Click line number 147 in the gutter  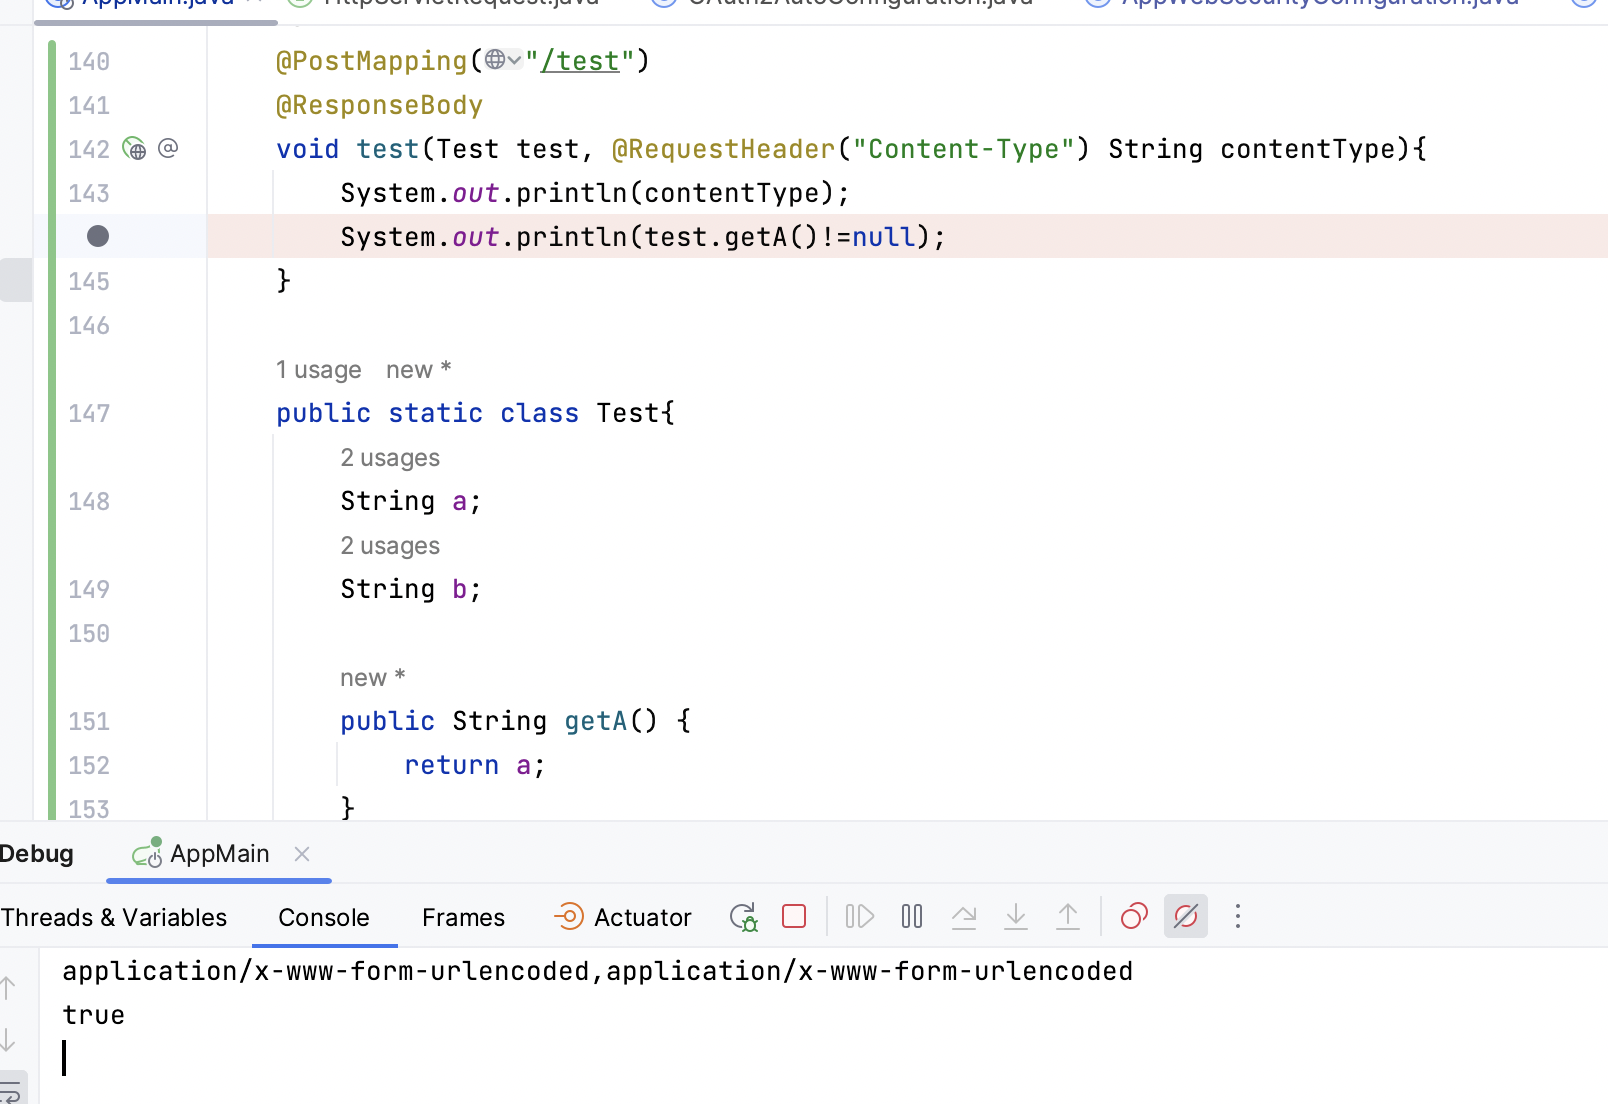tap(89, 414)
